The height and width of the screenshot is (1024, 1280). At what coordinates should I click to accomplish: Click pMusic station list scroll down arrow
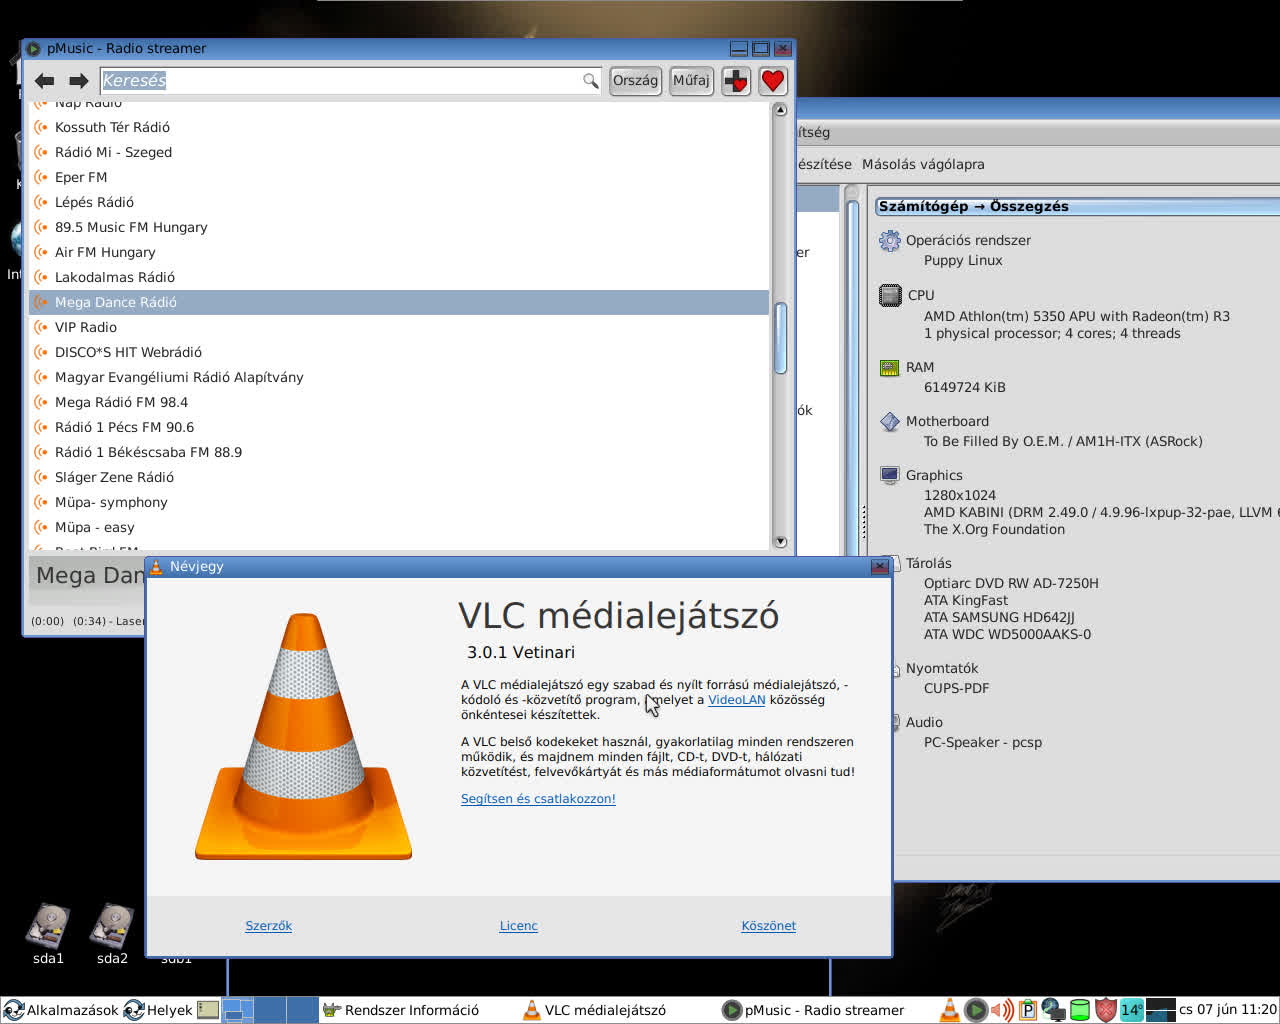click(781, 541)
